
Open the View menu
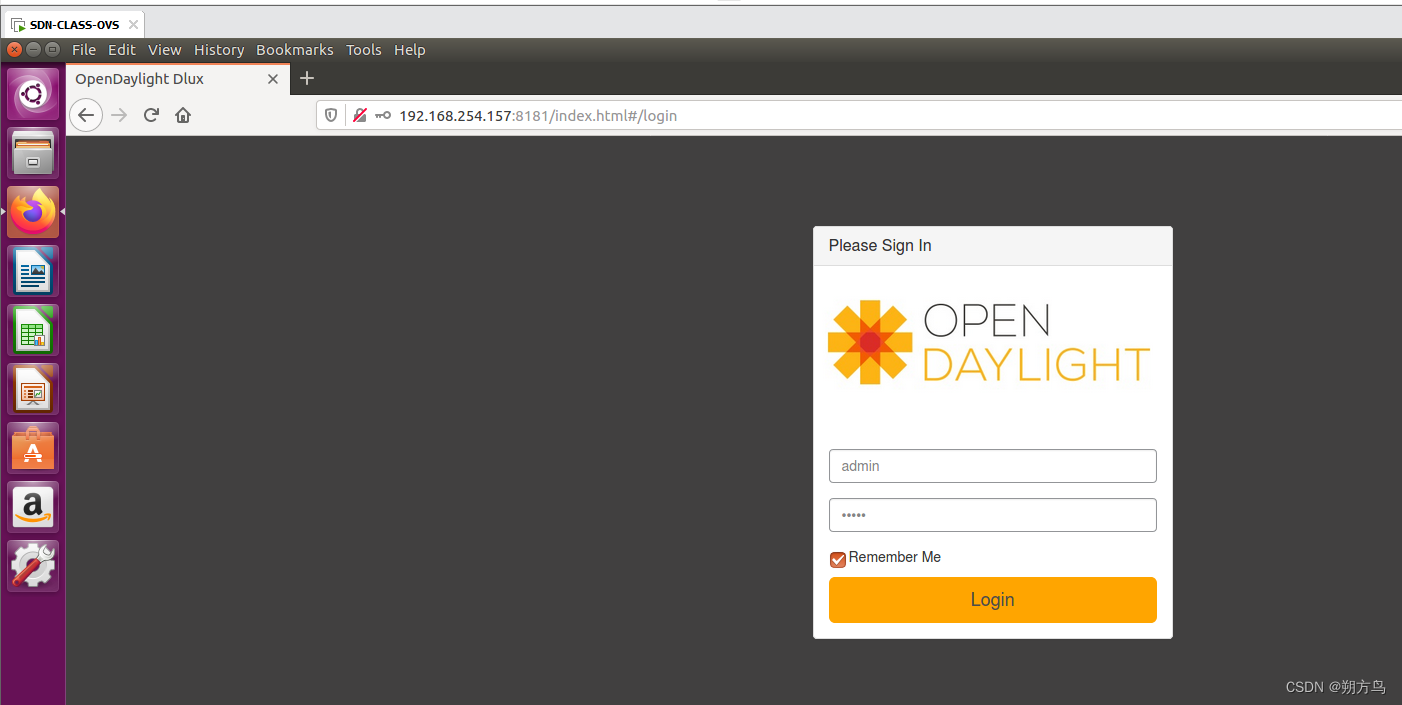coord(165,50)
